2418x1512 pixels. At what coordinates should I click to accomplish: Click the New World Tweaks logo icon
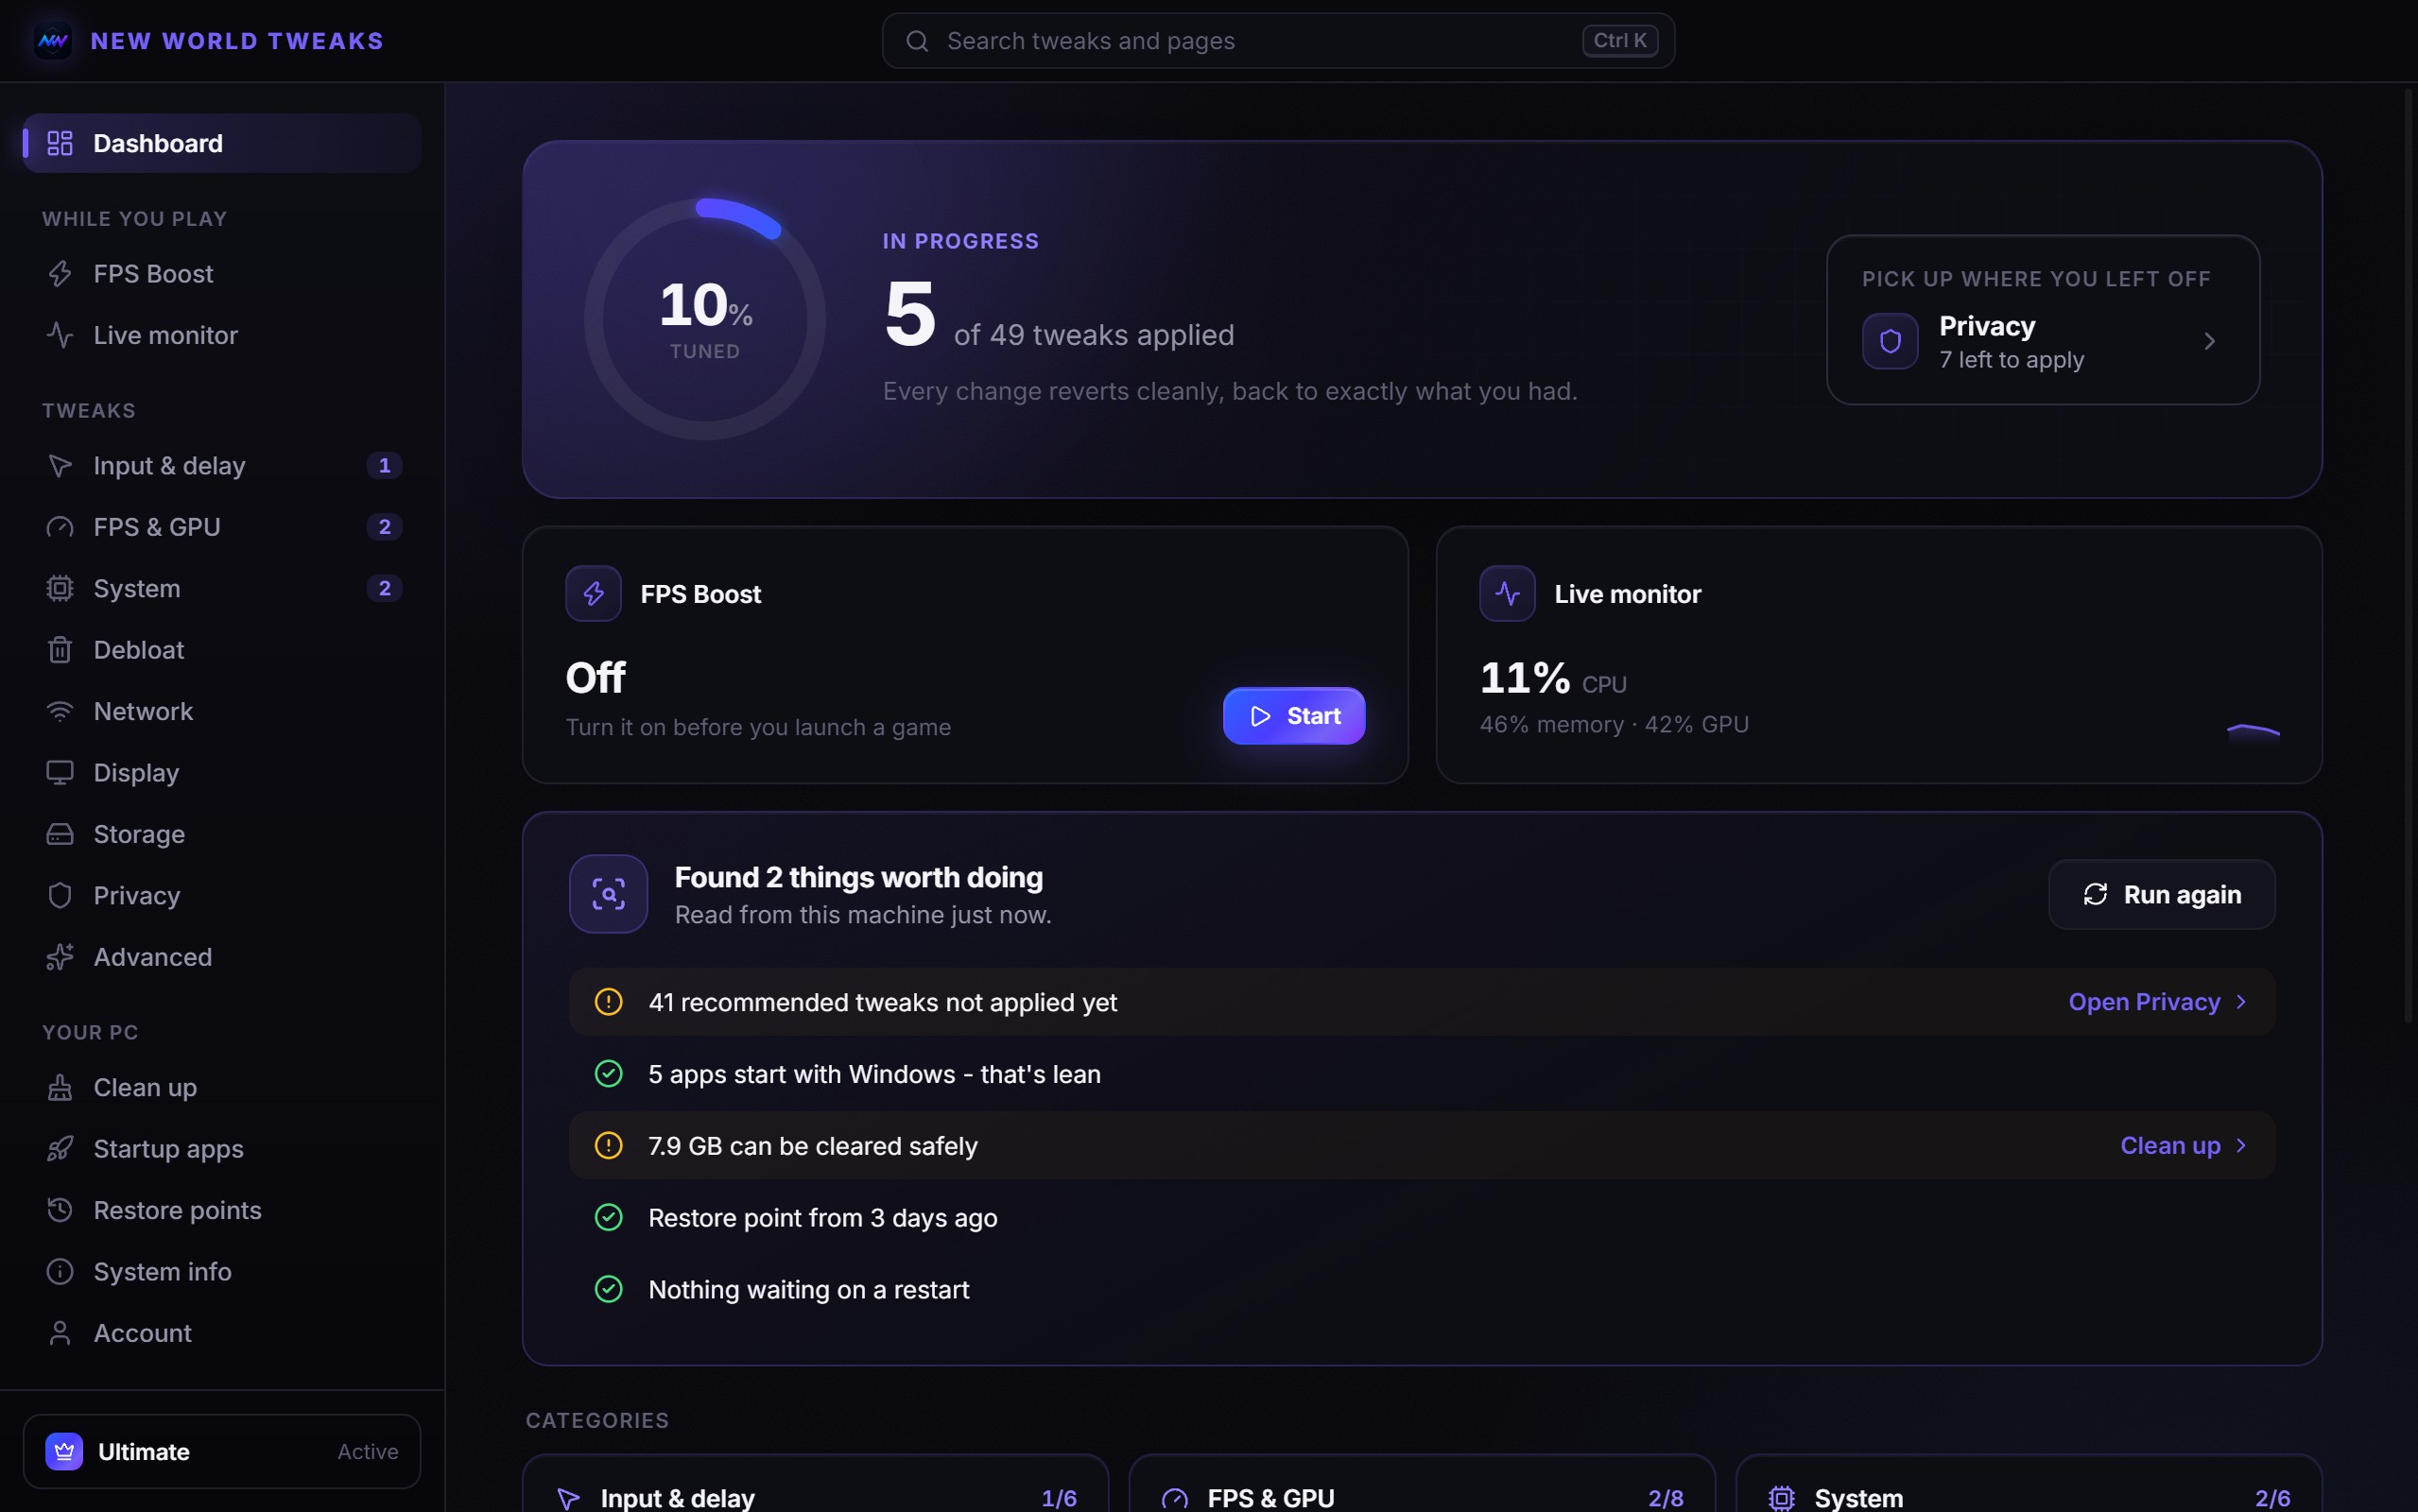point(53,41)
